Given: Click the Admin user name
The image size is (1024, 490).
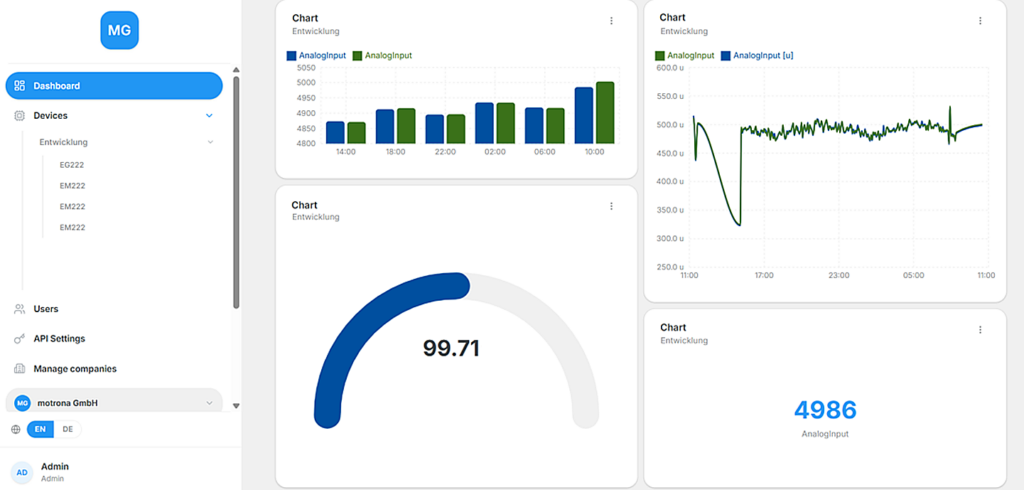Looking at the screenshot, I should (55, 466).
